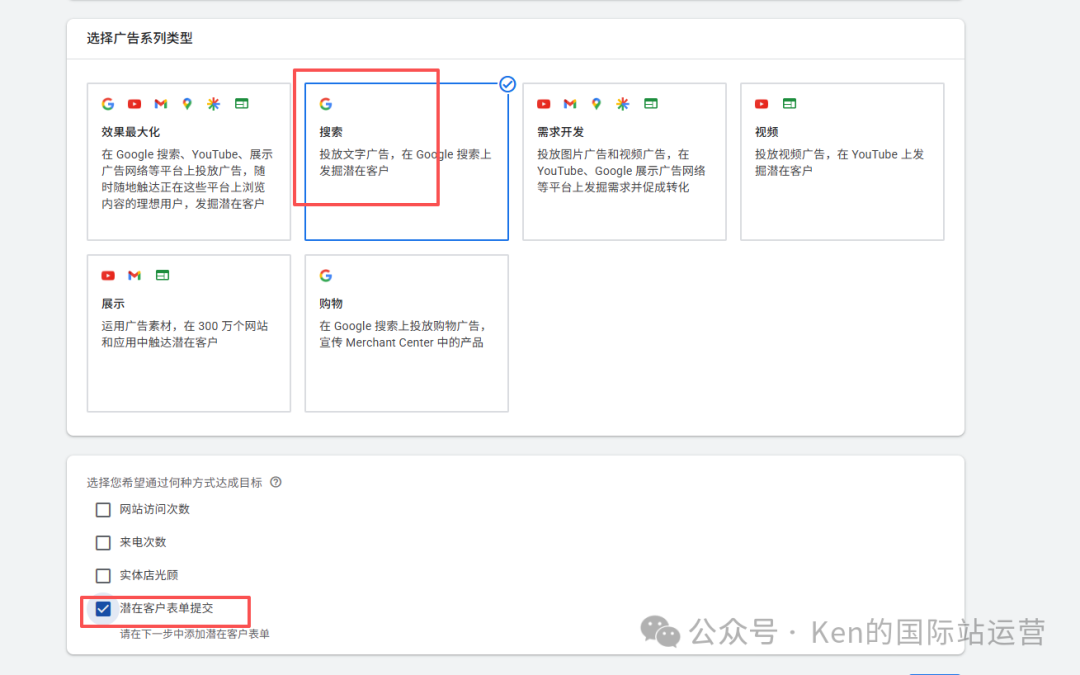The width and height of the screenshot is (1080, 675).
Task: Click the Google icon in 购物 card
Action: (x=326, y=276)
